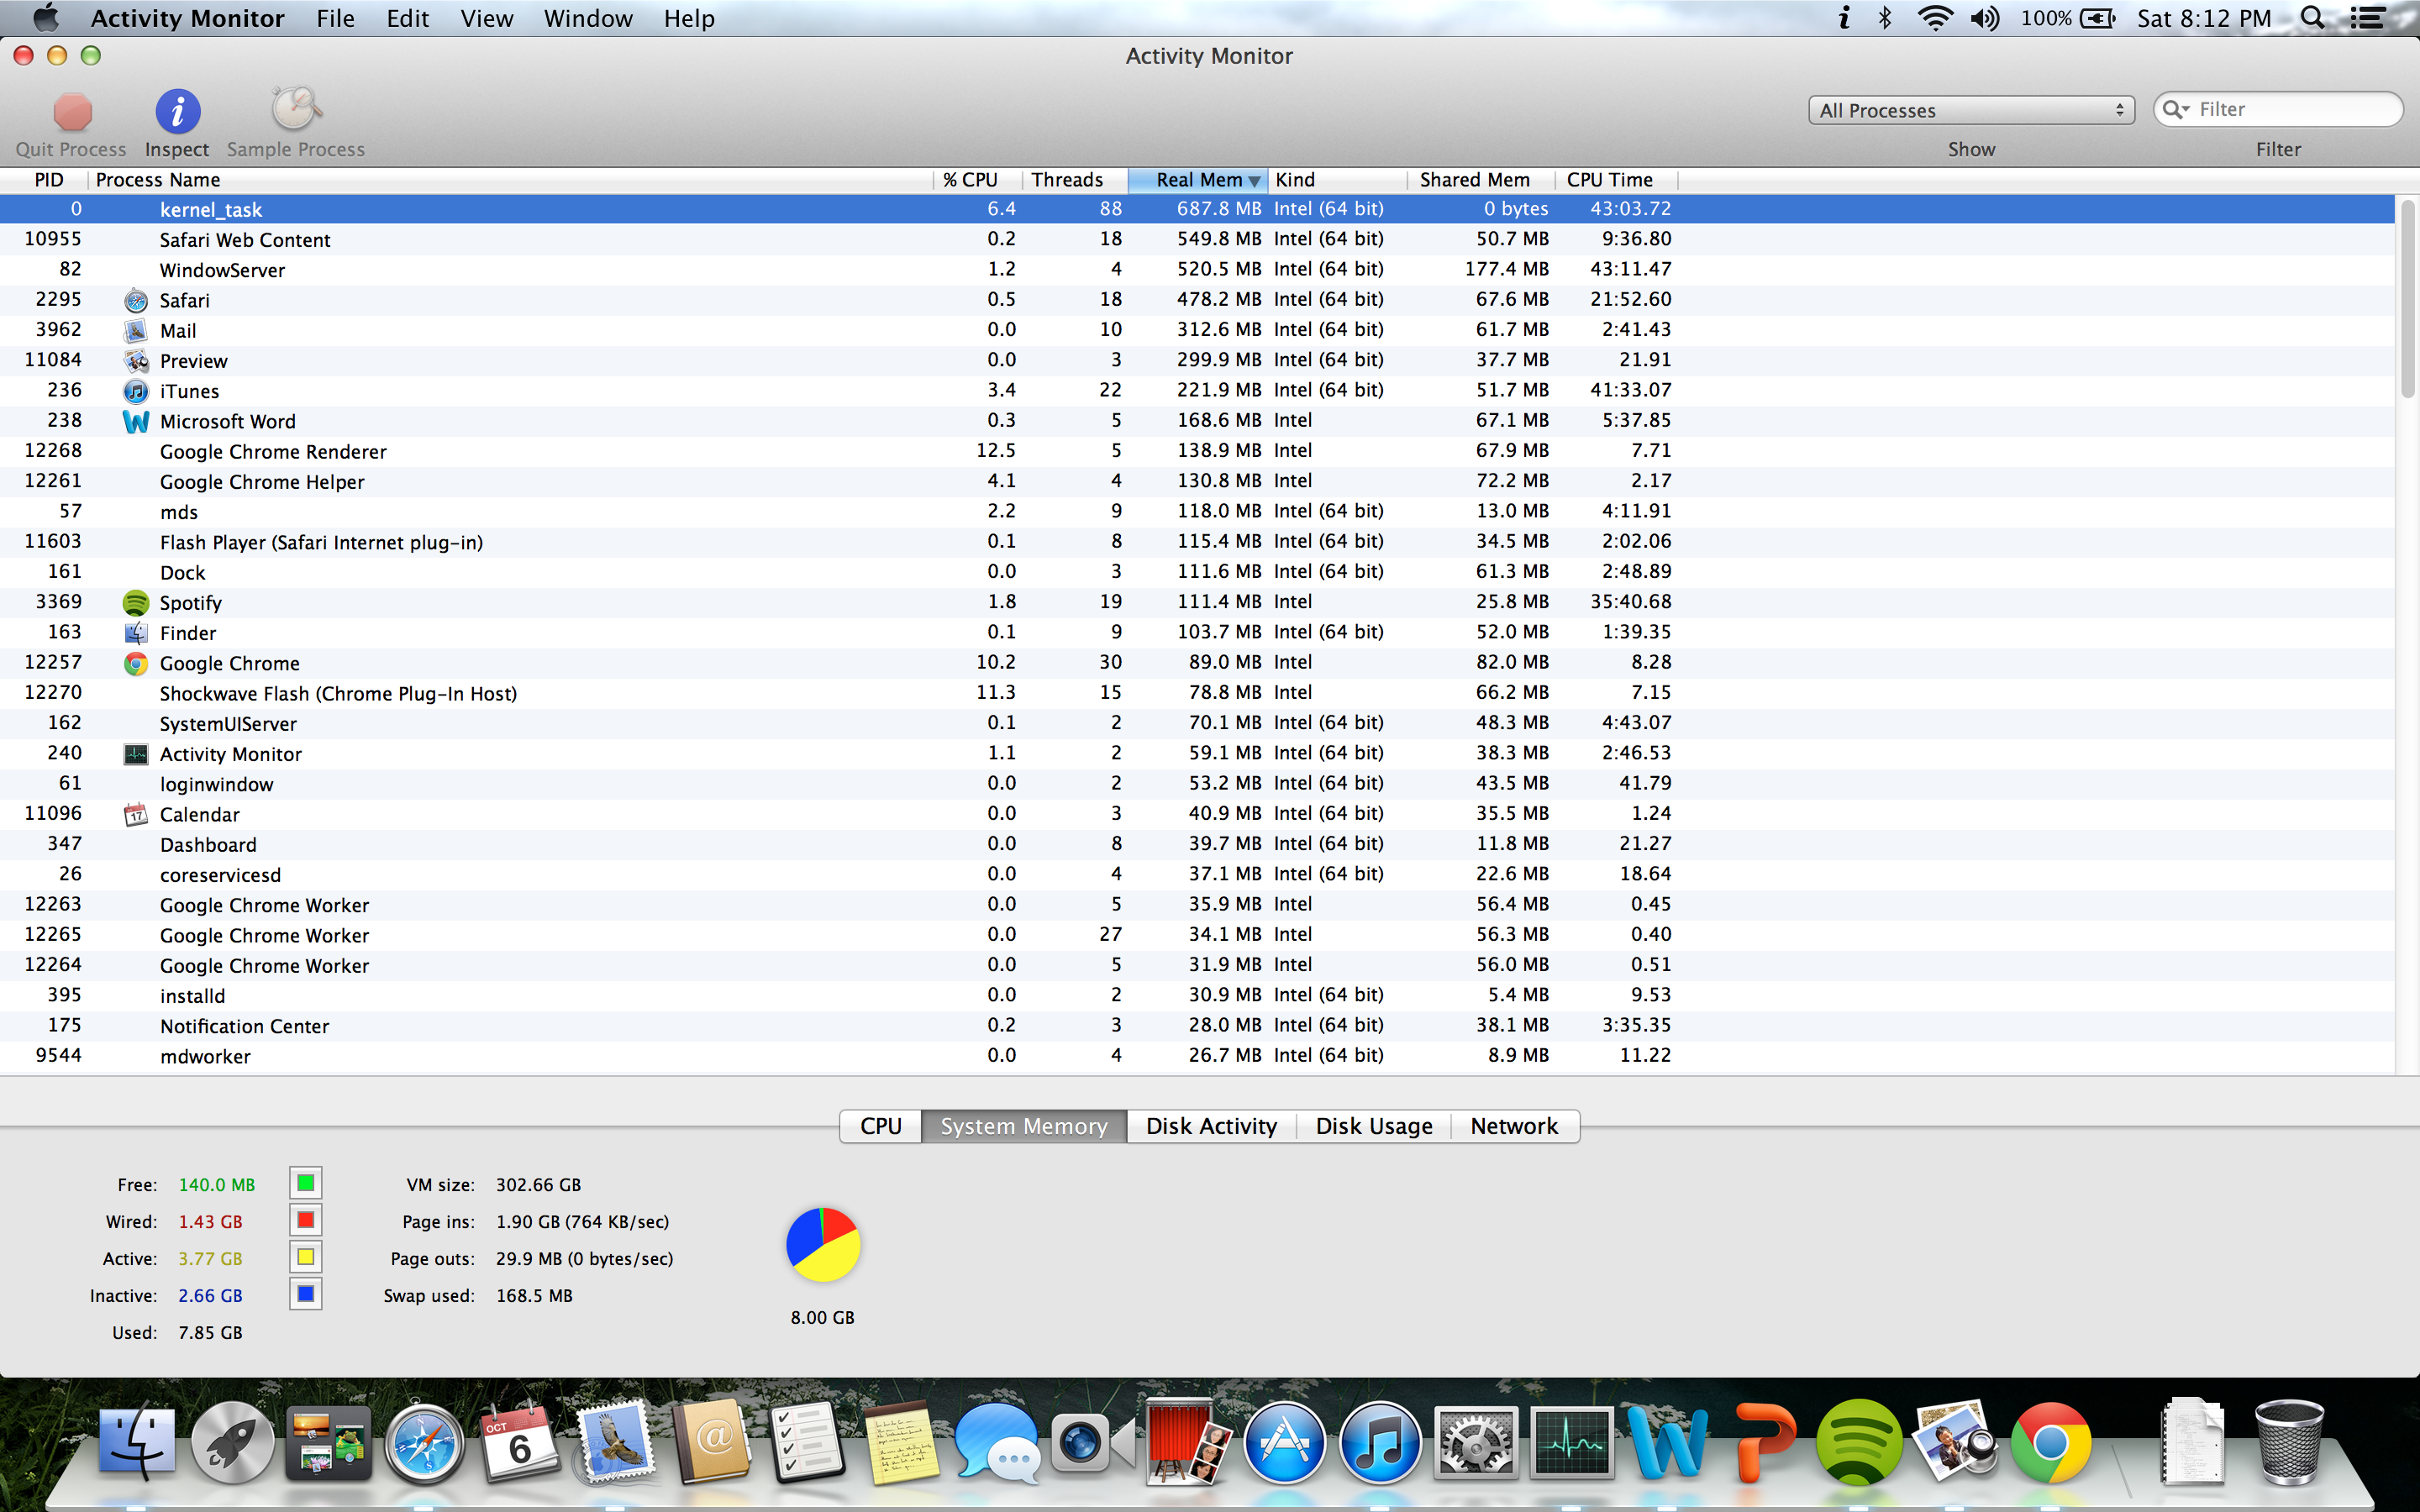
Task: Sort by the Process Name column header
Action: pyautogui.click(x=510, y=180)
